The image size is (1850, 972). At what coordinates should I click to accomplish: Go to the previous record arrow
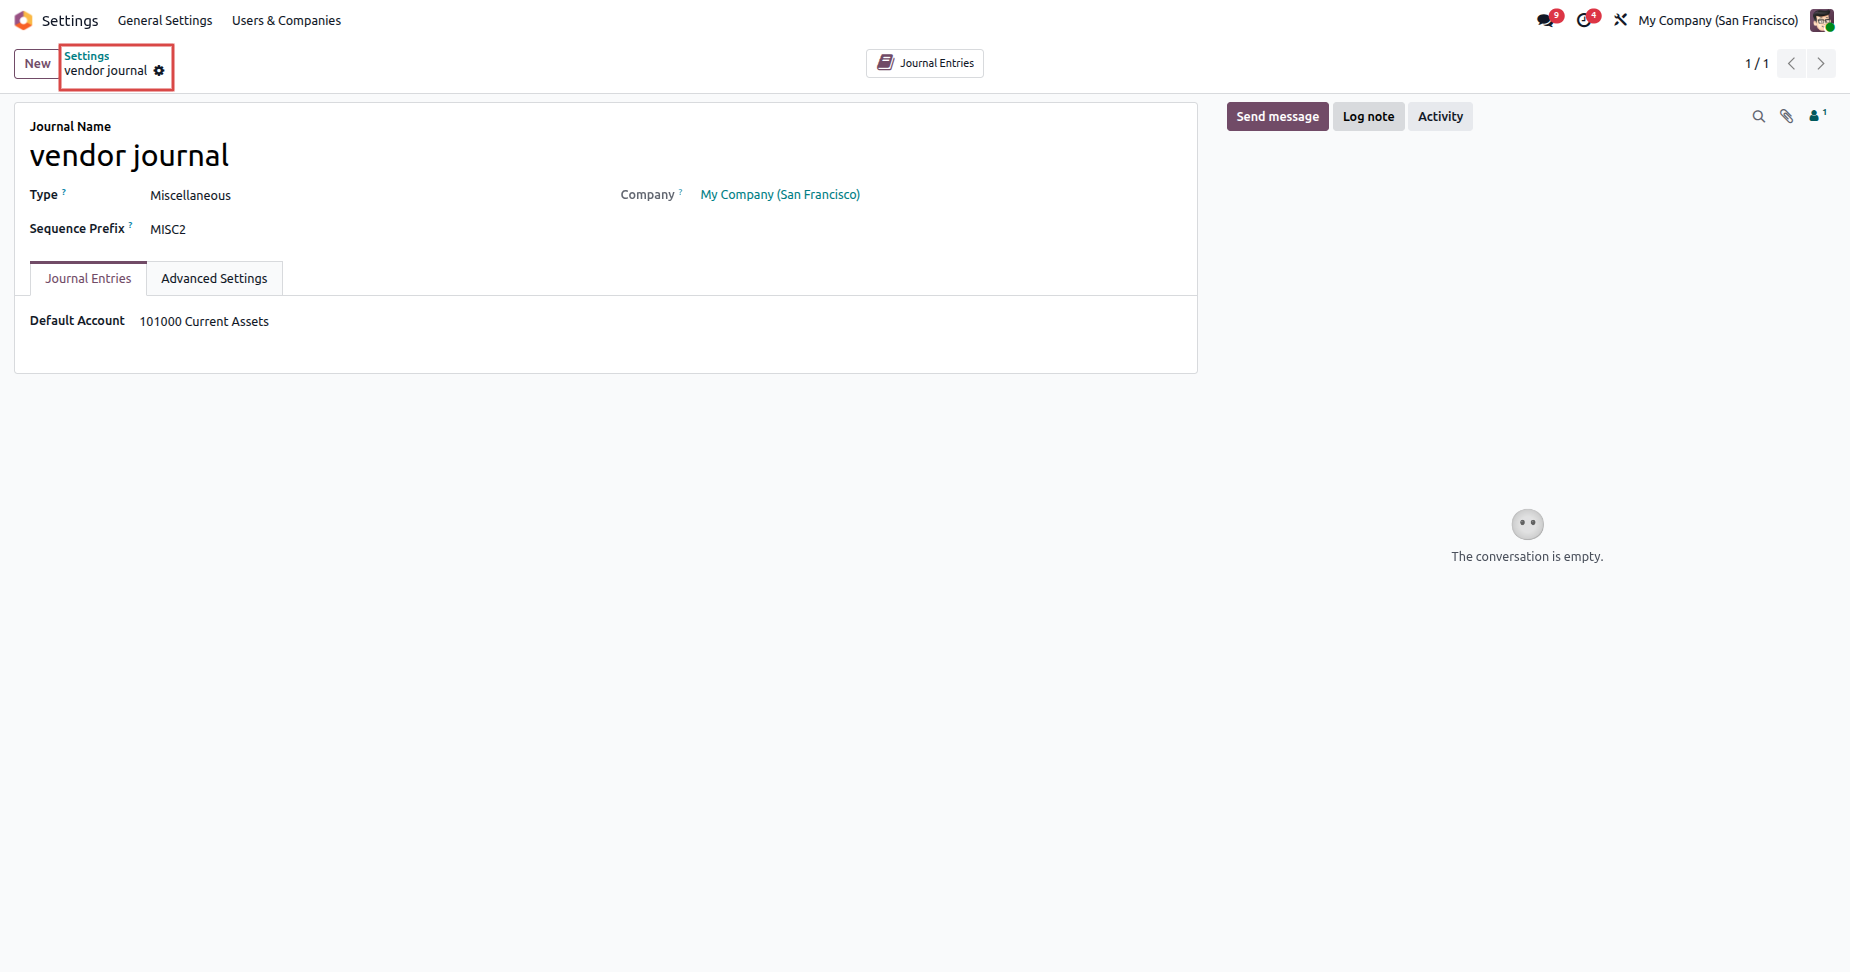tap(1791, 64)
